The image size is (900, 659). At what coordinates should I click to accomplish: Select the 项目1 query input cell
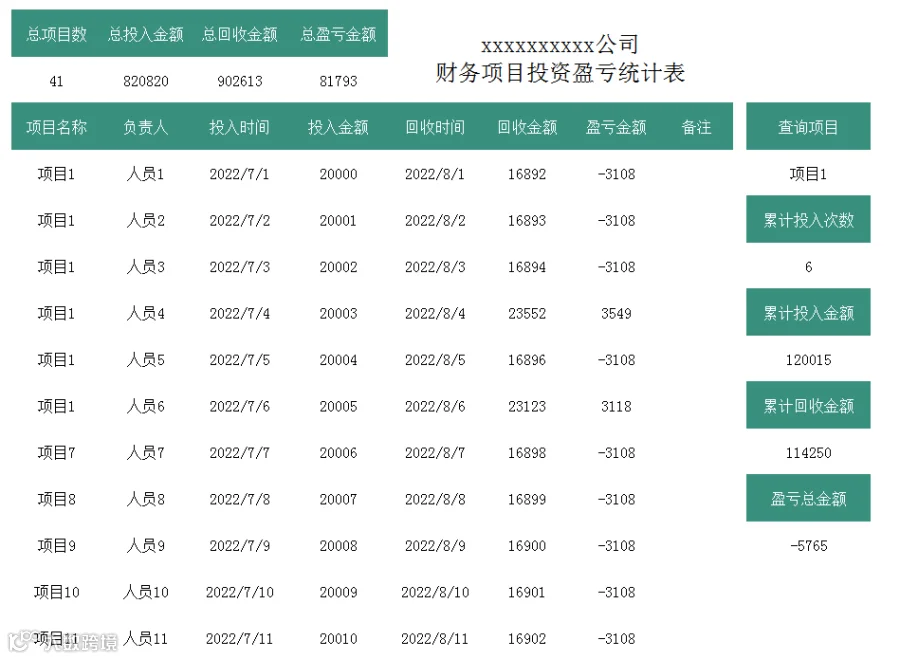[808, 174]
